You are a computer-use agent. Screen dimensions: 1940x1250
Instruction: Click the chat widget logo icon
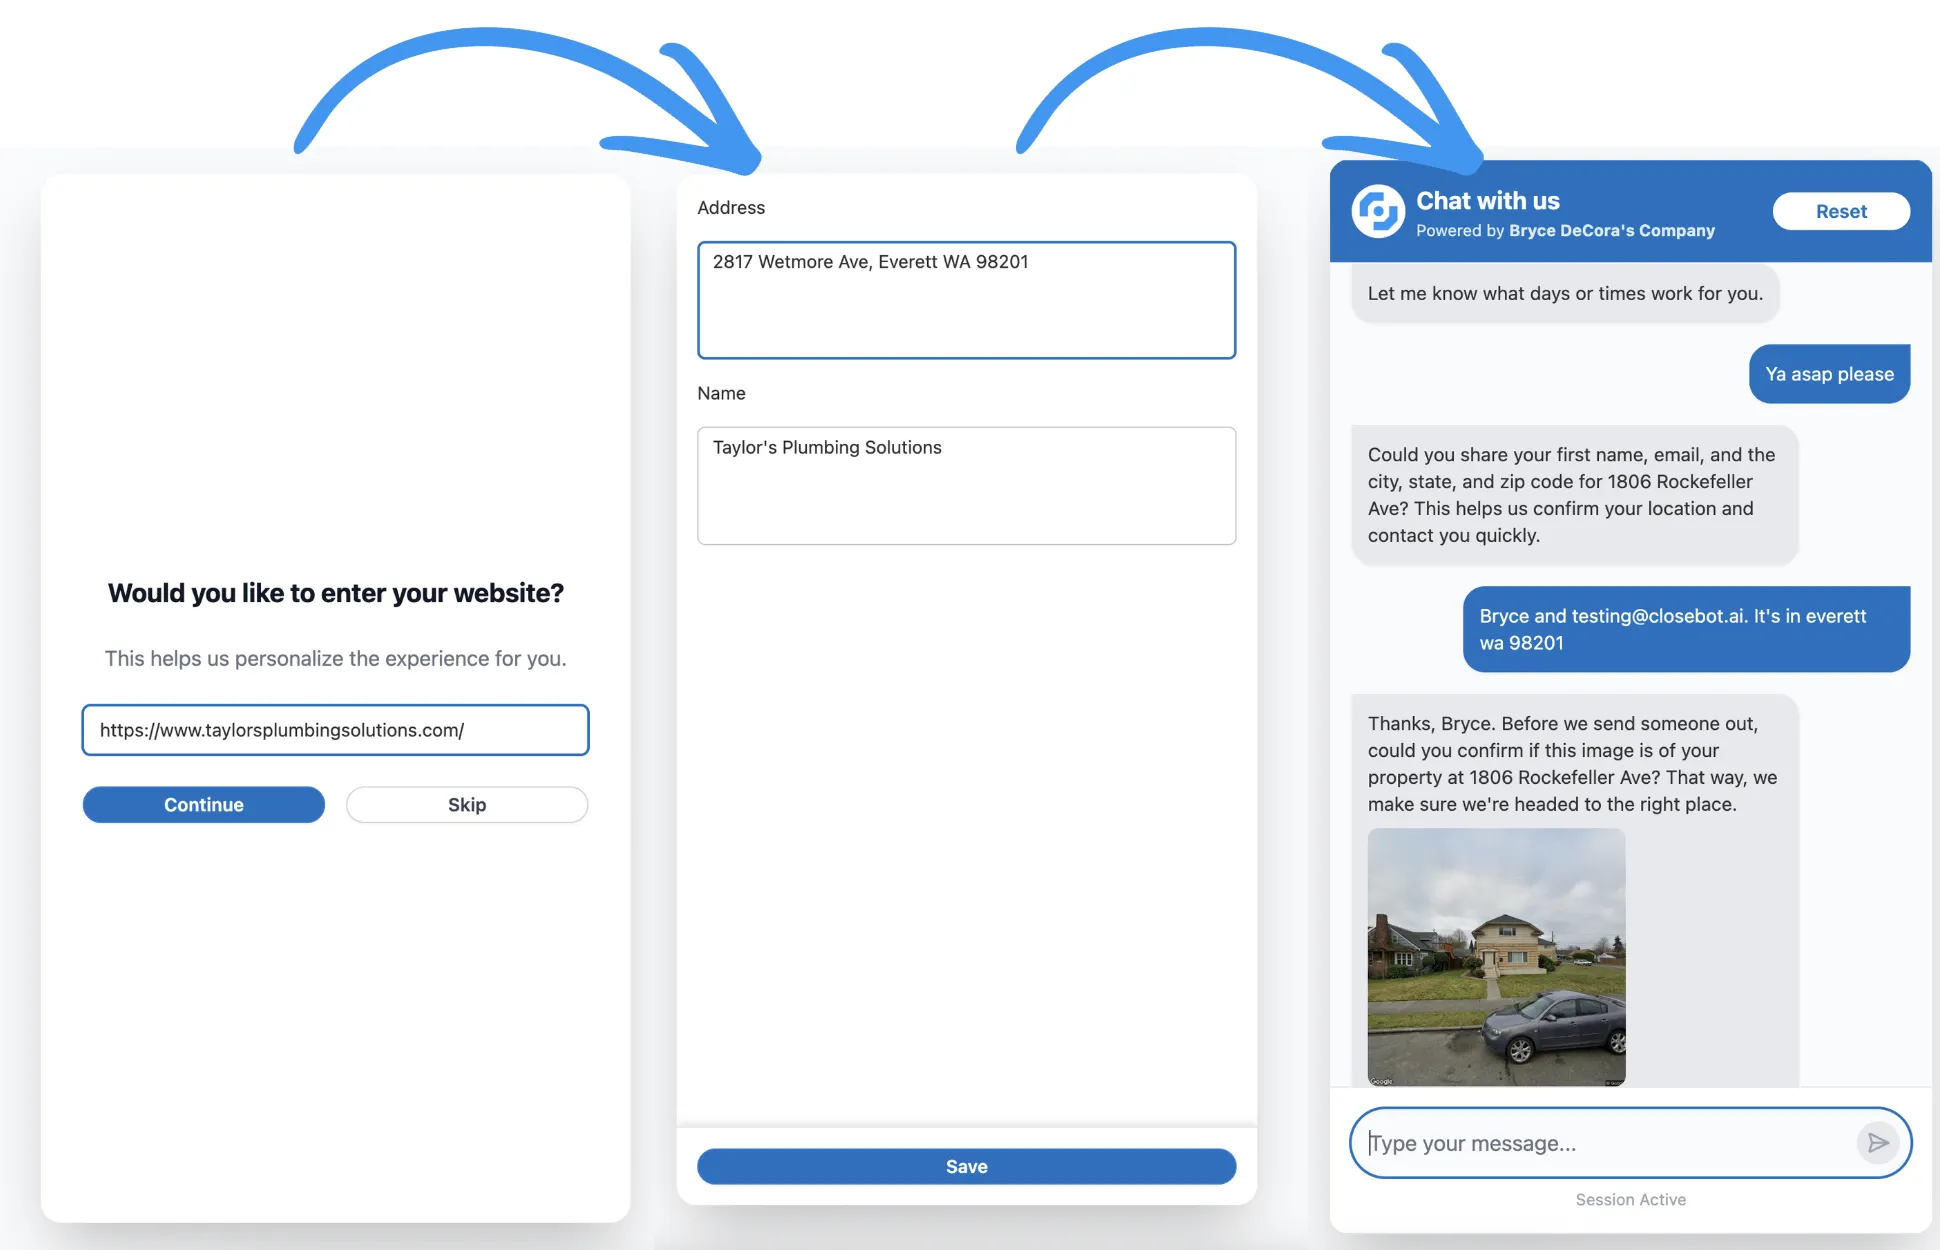click(x=1378, y=211)
